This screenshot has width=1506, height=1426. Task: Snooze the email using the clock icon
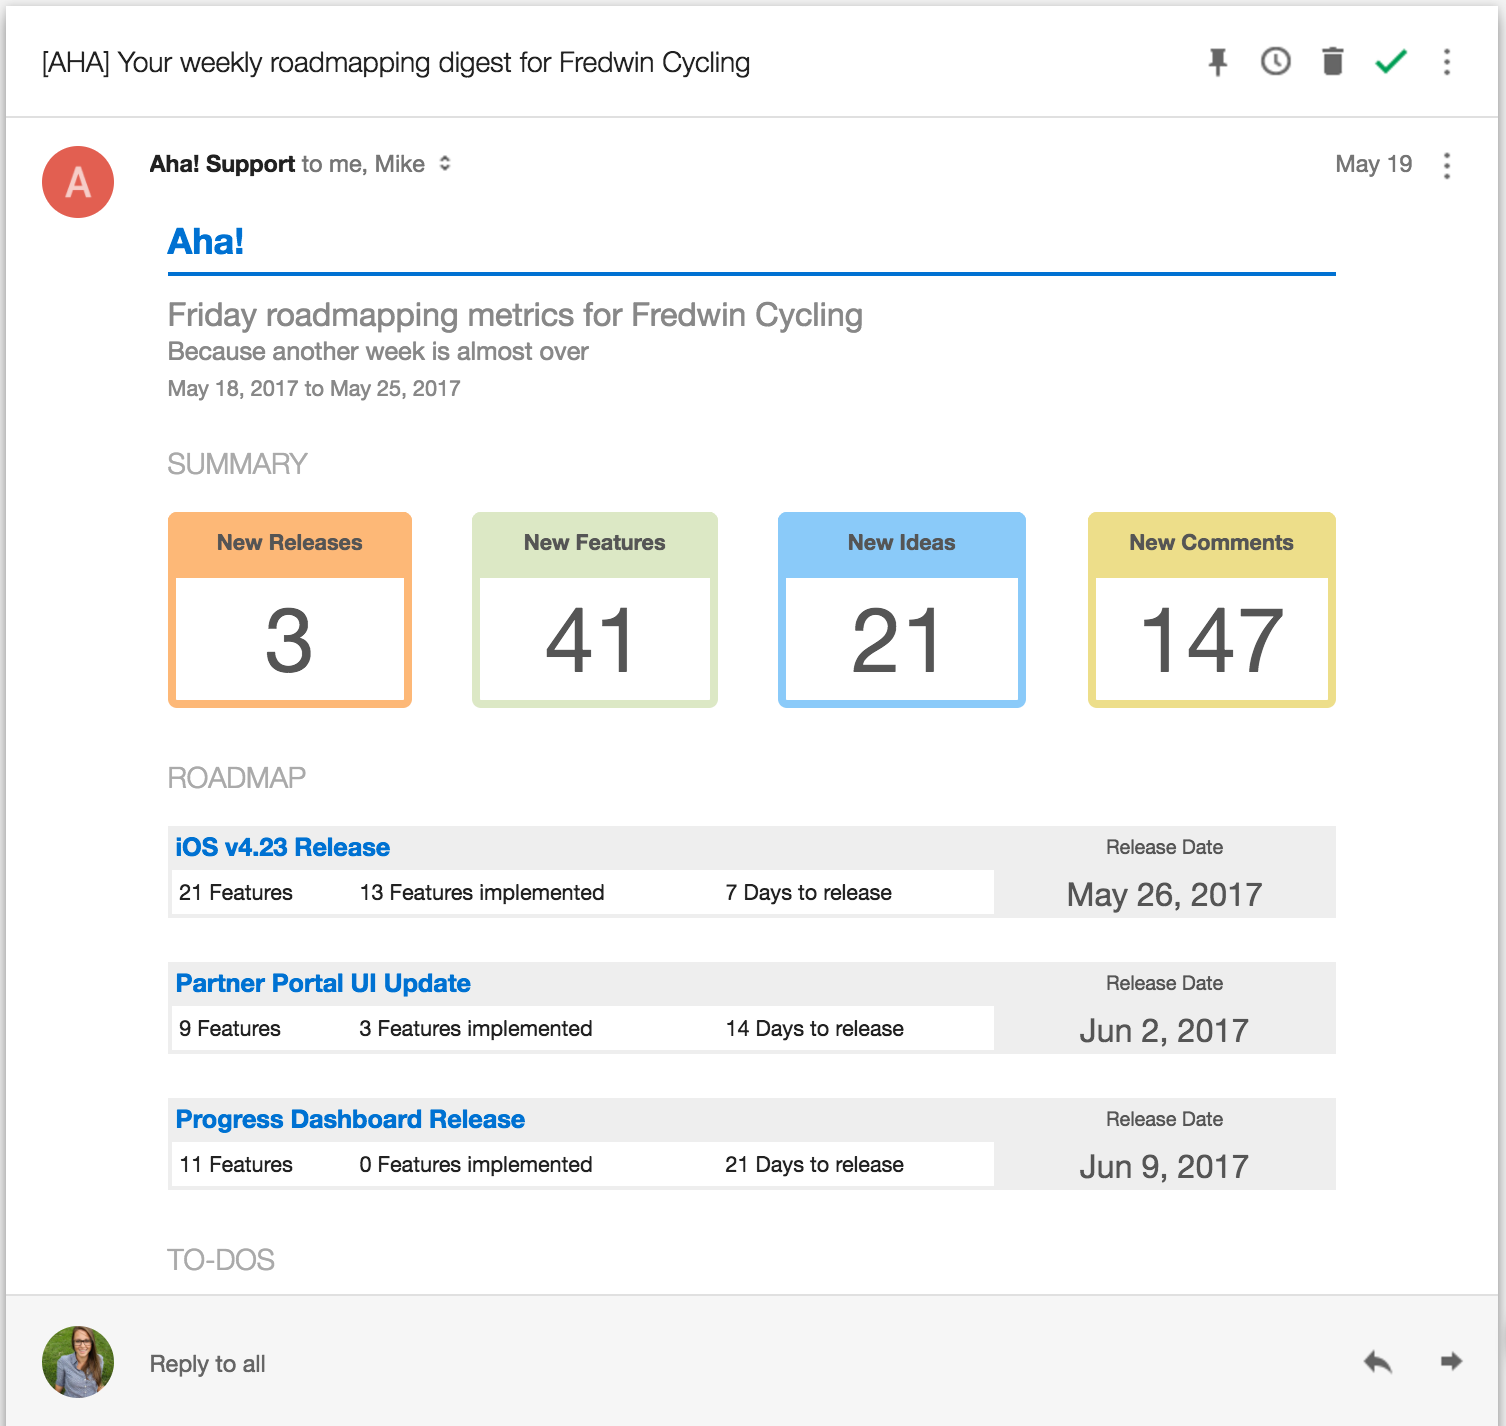point(1275,62)
